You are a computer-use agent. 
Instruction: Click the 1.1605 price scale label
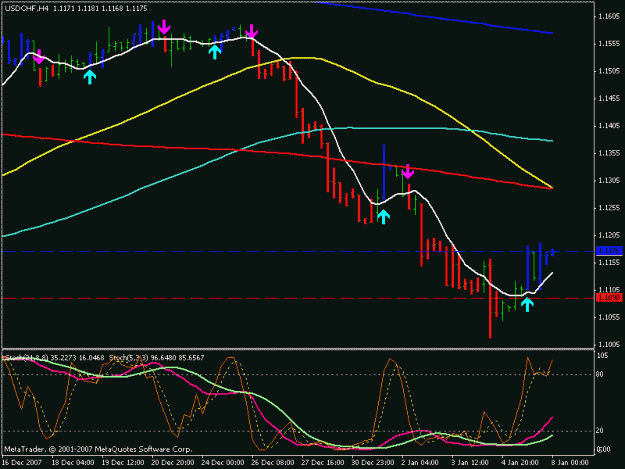tap(609, 16)
